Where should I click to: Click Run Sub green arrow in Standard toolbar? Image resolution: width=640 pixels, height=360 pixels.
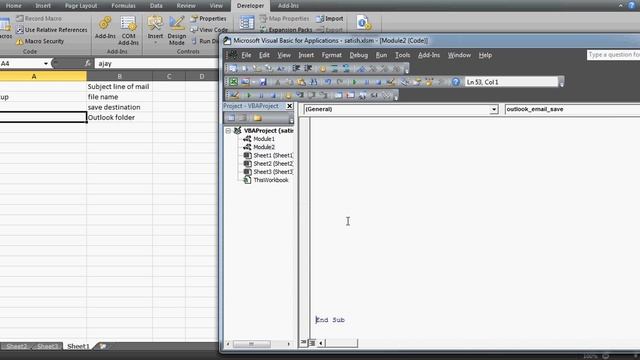coord(355,82)
